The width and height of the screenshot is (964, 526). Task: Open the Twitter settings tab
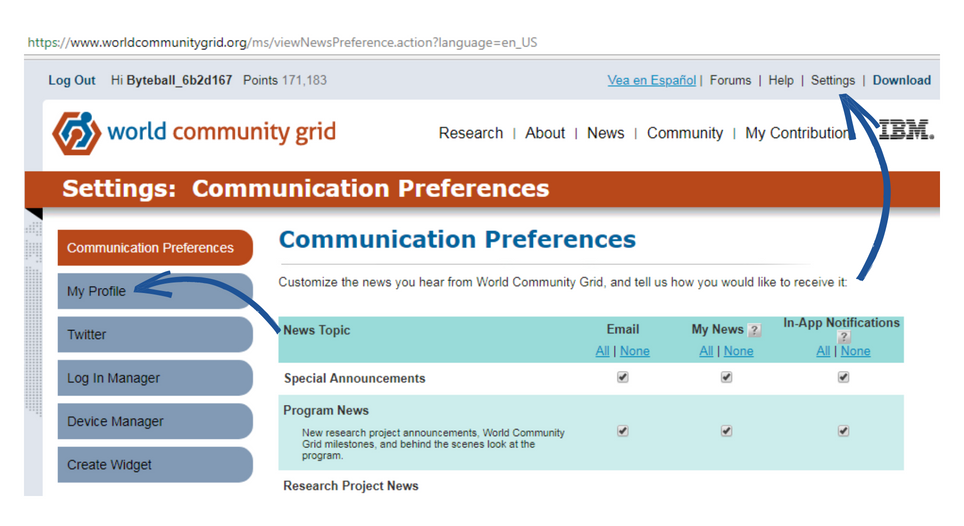point(155,334)
